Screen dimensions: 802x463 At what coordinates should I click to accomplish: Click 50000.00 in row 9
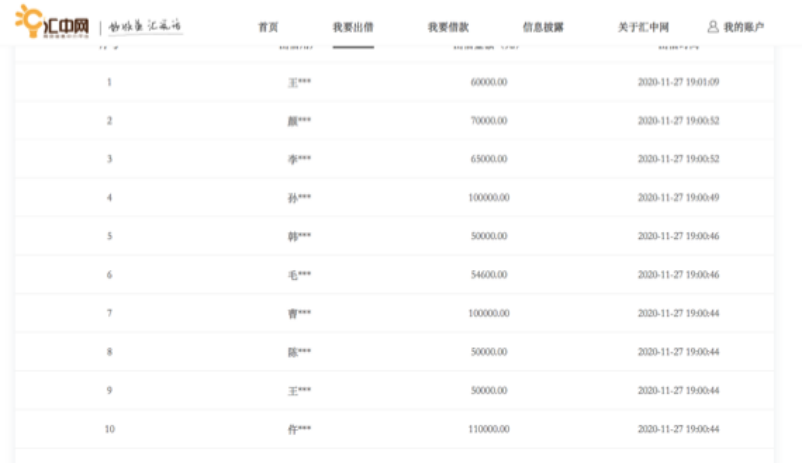(489, 390)
